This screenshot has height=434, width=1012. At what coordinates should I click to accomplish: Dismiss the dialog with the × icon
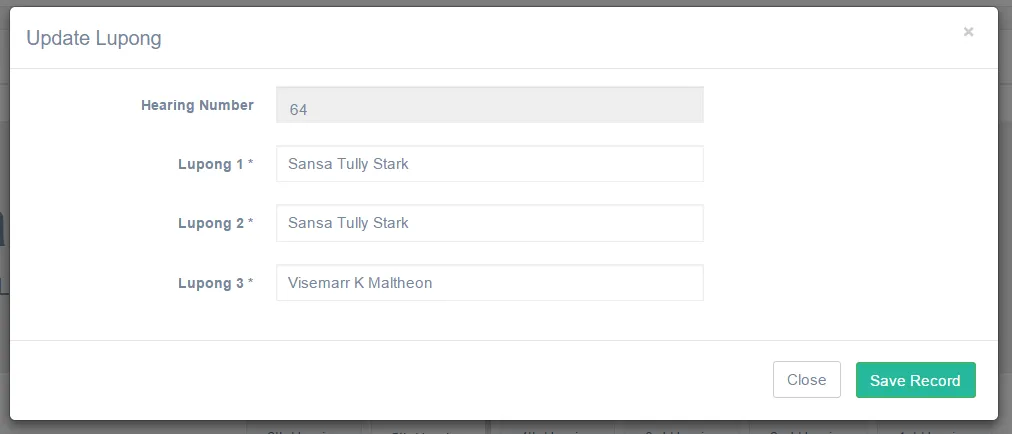click(x=968, y=32)
